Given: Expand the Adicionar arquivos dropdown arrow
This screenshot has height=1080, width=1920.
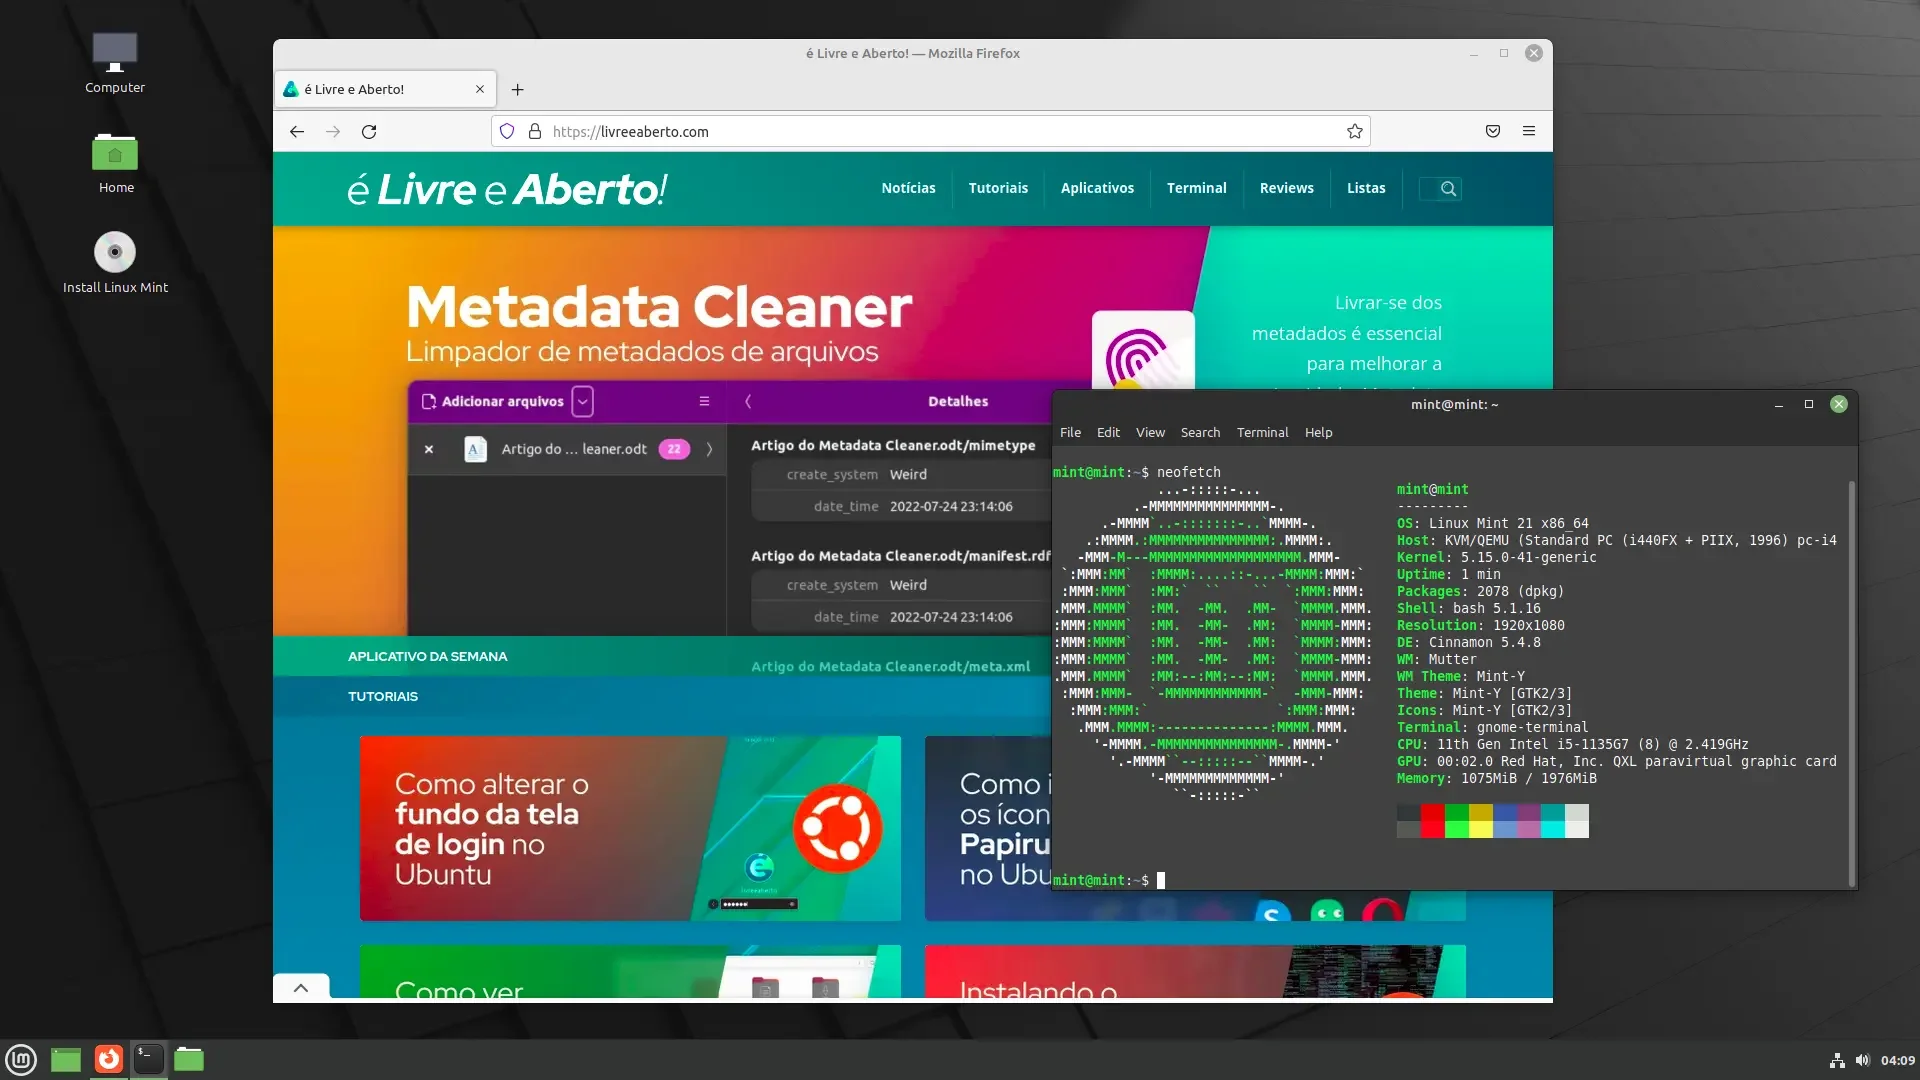Looking at the screenshot, I should click(x=582, y=401).
